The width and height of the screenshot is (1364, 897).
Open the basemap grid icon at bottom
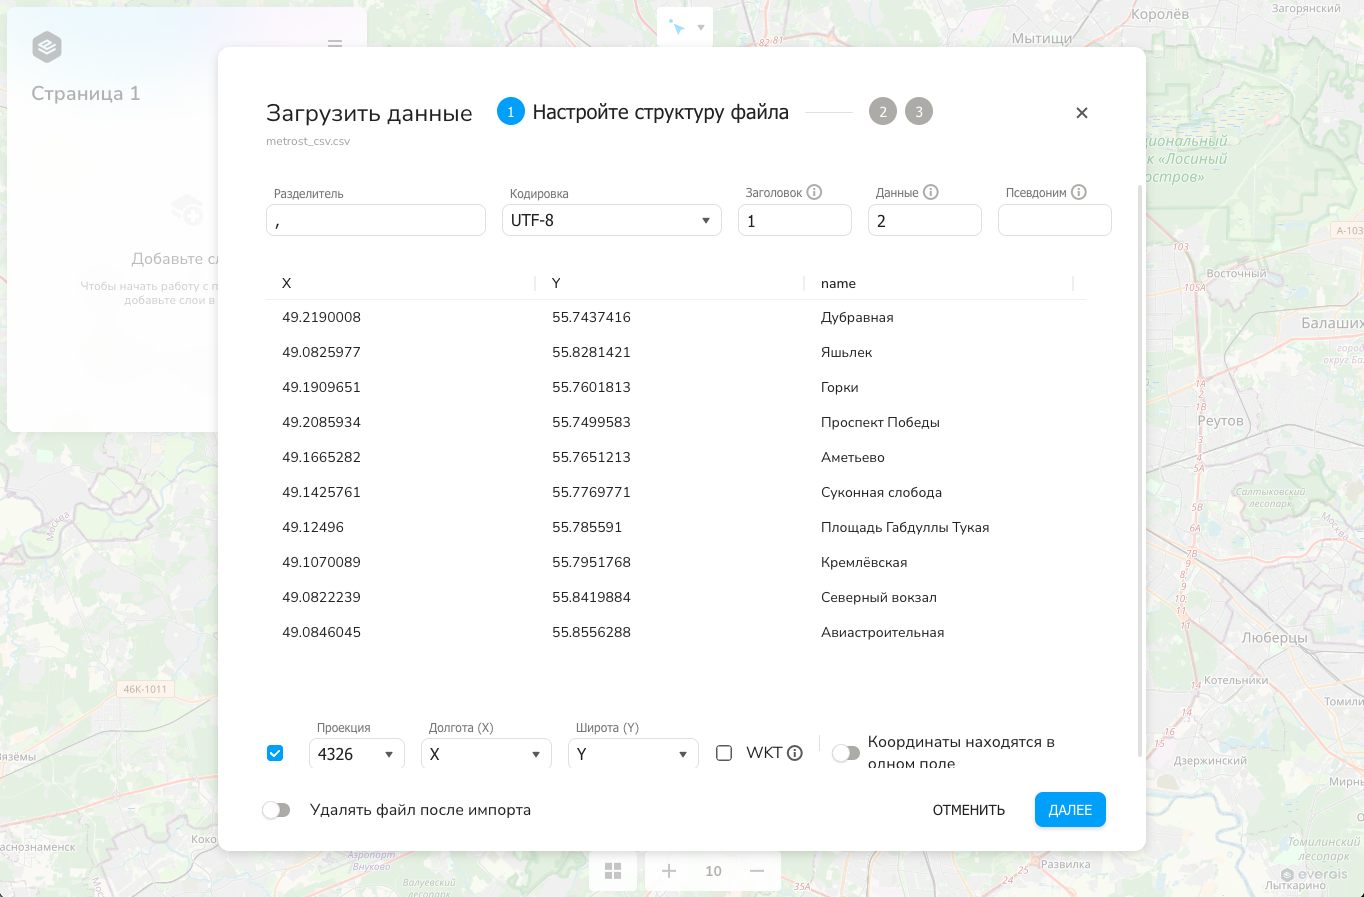[613, 871]
